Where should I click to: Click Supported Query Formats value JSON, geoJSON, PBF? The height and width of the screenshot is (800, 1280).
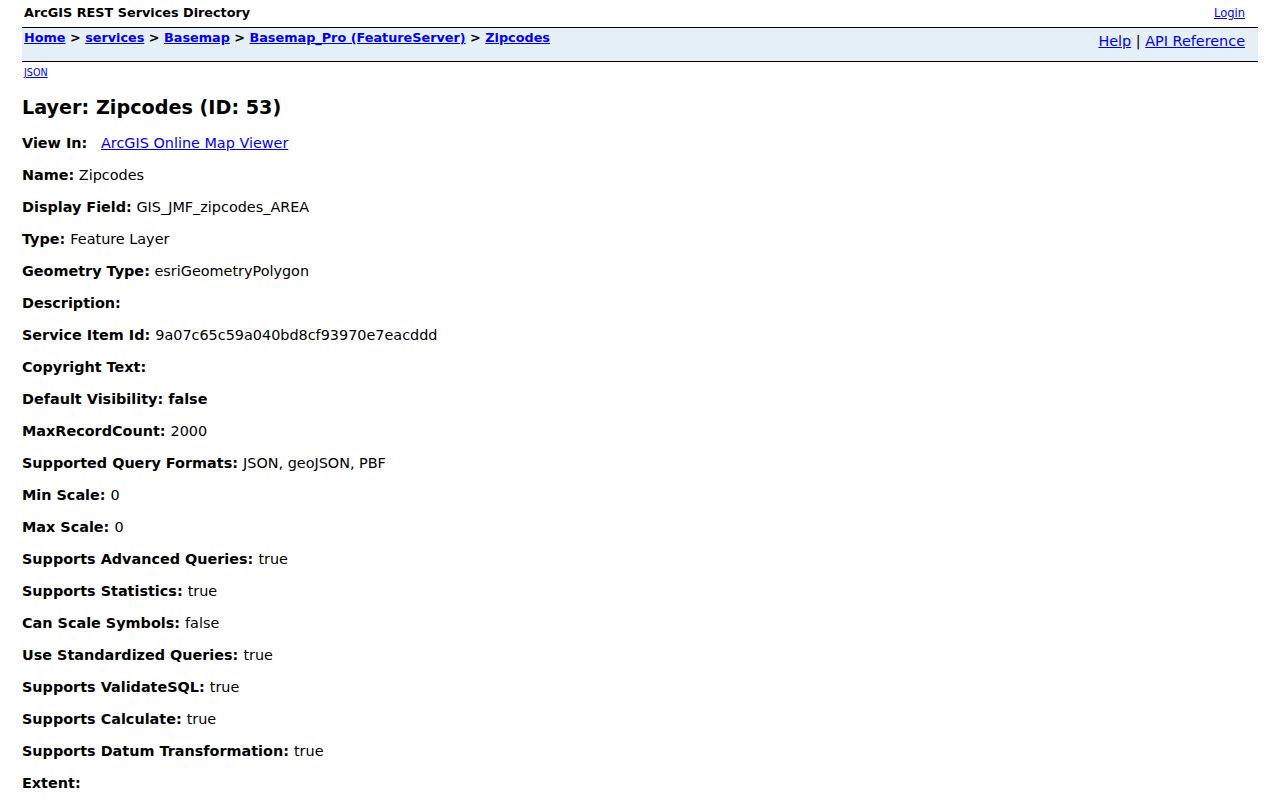(314, 463)
